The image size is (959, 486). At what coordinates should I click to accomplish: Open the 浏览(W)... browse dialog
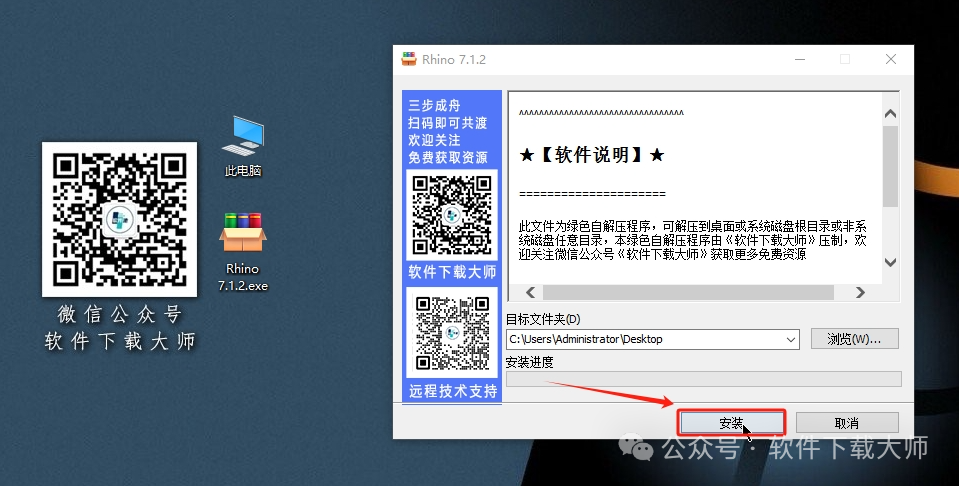(x=854, y=339)
